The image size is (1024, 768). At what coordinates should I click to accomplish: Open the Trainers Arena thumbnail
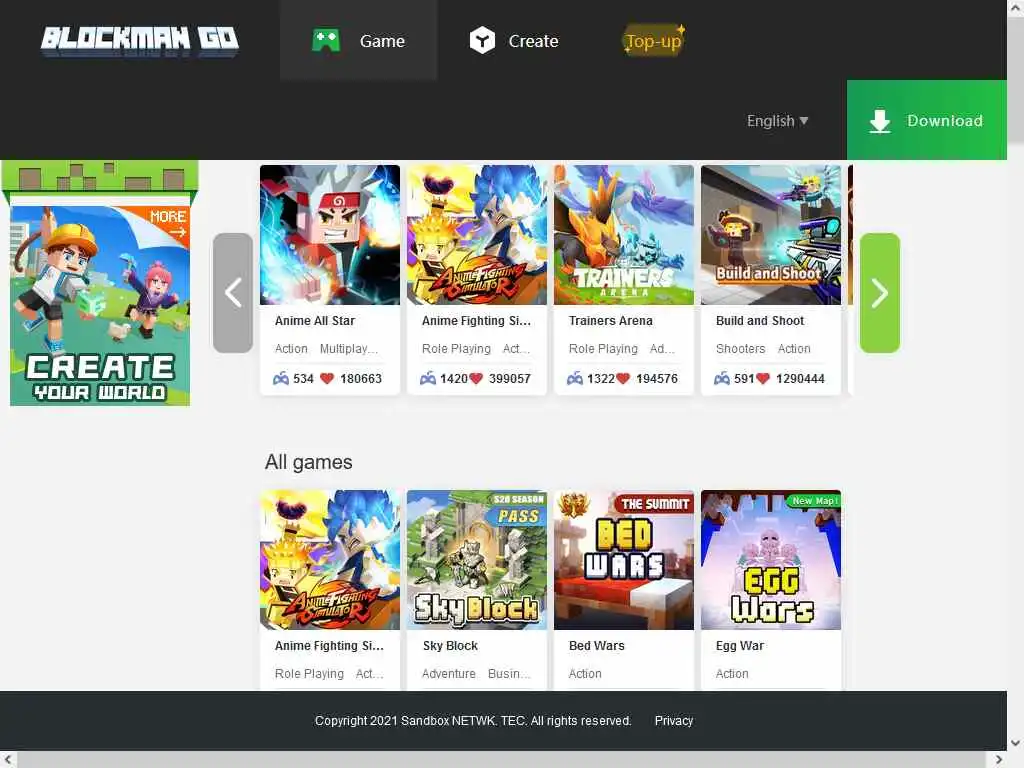[x=624, y=235]
